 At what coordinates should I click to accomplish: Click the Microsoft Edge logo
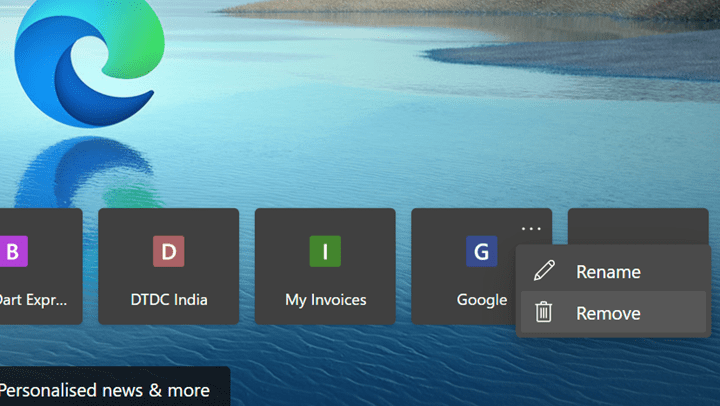(90, 62)
